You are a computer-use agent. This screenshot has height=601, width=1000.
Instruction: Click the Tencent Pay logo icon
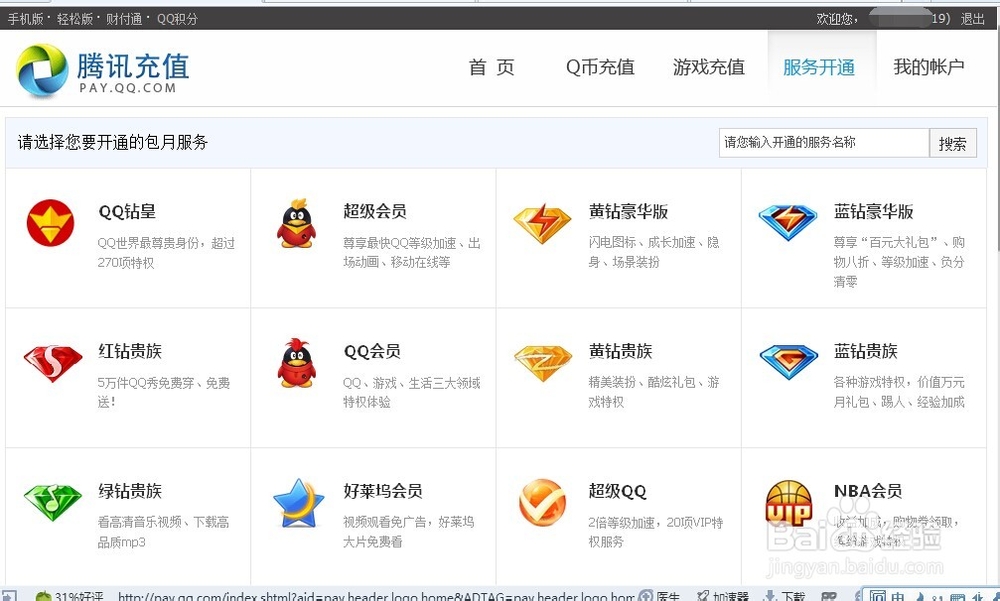tap(42, 70)
